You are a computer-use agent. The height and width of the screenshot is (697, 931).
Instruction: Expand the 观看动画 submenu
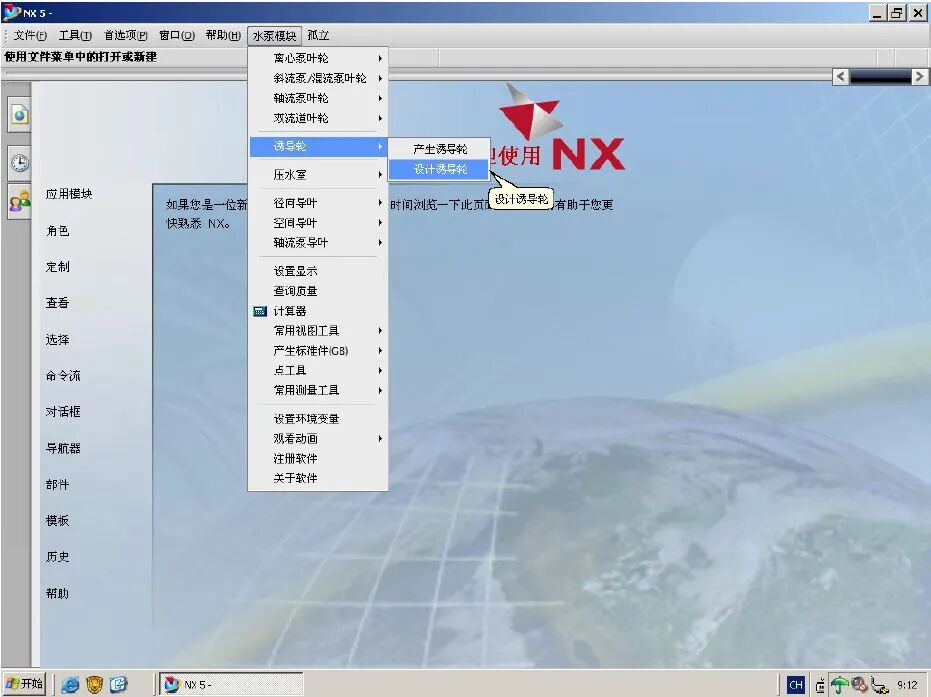pos(318,439)
